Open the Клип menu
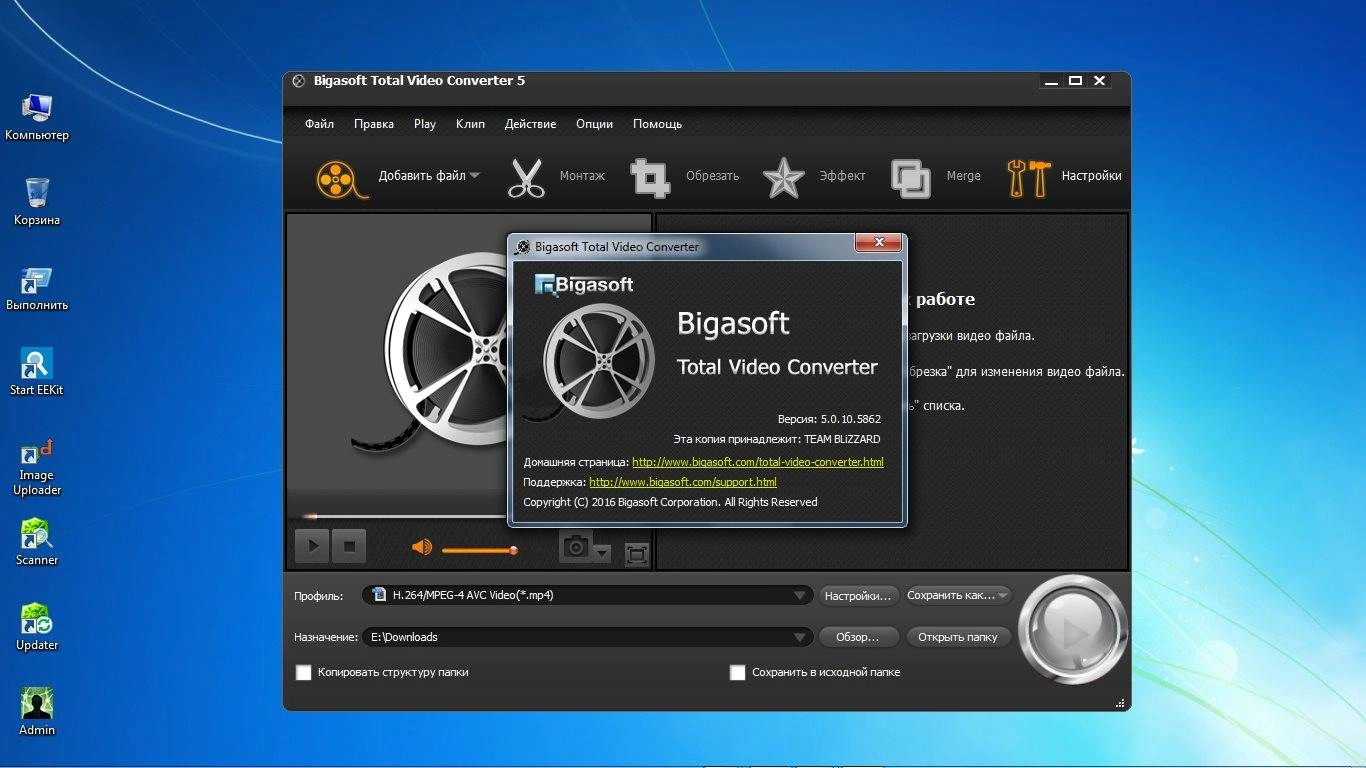 [470, 124]
